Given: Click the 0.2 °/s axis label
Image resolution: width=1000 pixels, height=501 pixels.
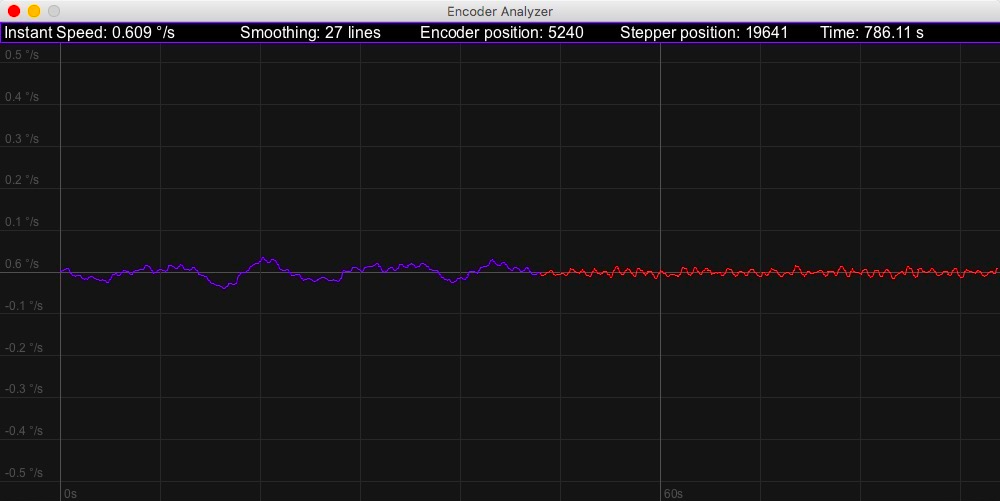Looking at the screenshot, I should pos(22,180).
